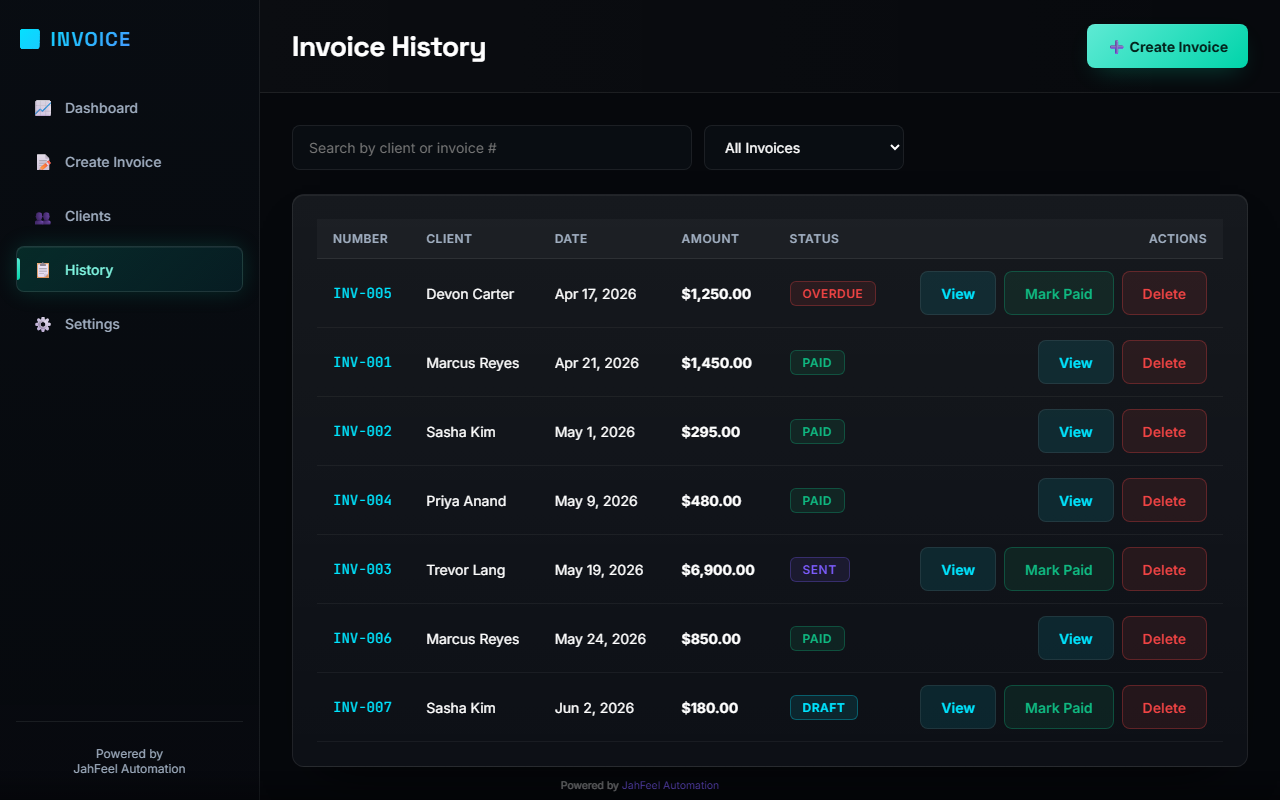
Task: Click client name Devon Carter
Action: click(x=470, y=294)
